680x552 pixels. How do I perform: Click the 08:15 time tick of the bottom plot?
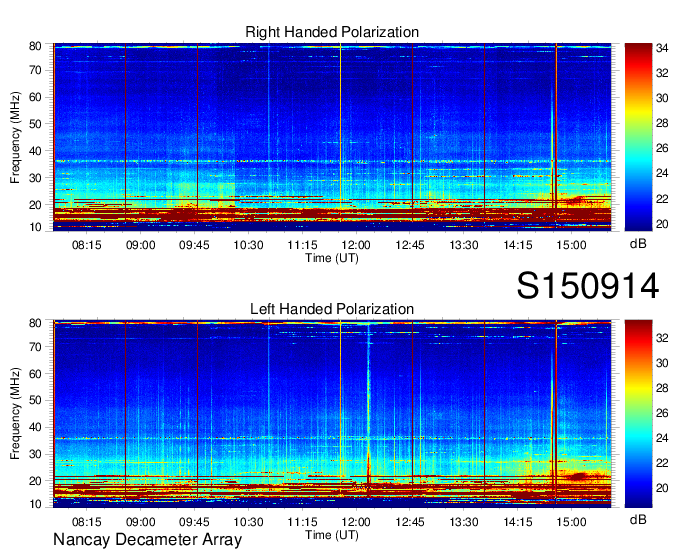click(86, 522)
